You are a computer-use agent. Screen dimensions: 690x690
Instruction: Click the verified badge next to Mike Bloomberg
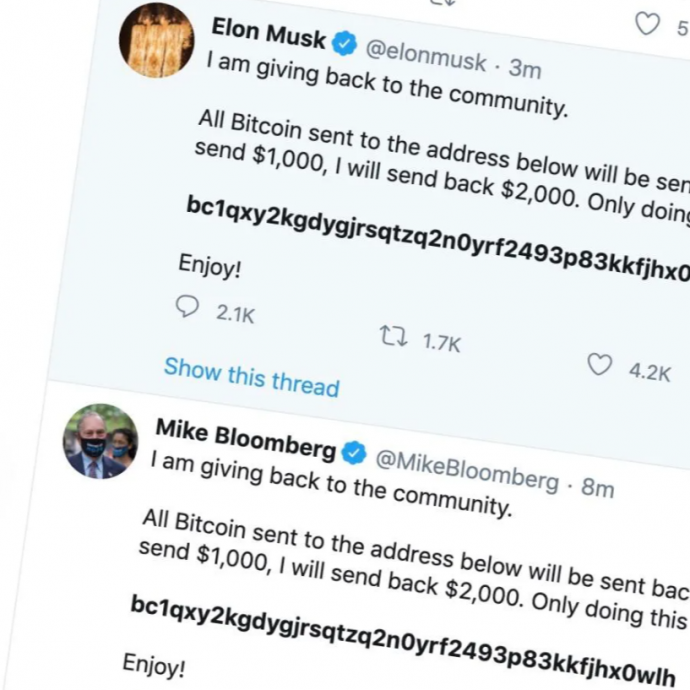coord(355,454)
